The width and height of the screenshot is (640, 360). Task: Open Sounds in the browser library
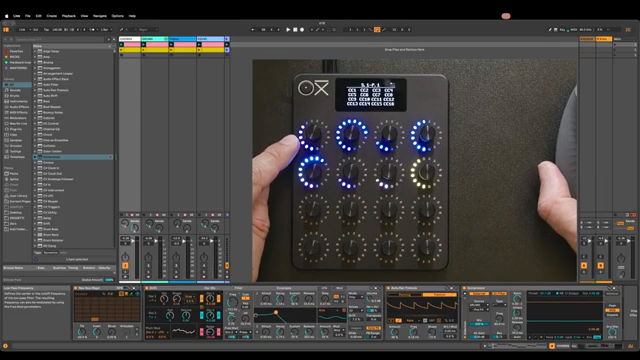click(x=15, y=90)
